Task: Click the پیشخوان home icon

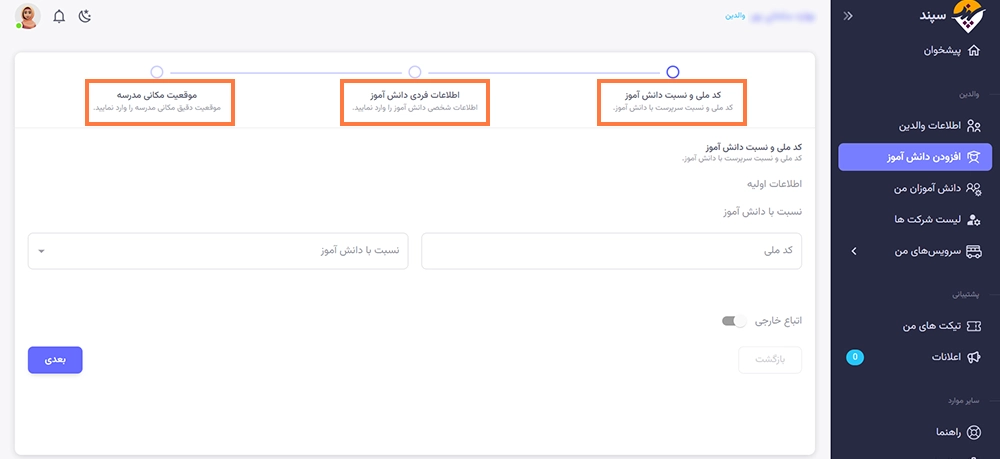Action: coord(974,50)
